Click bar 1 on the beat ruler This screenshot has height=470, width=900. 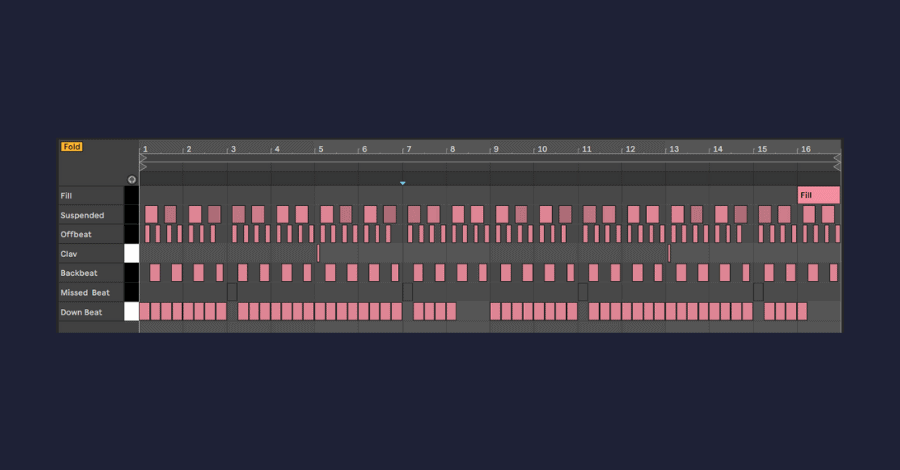point(145,149)
